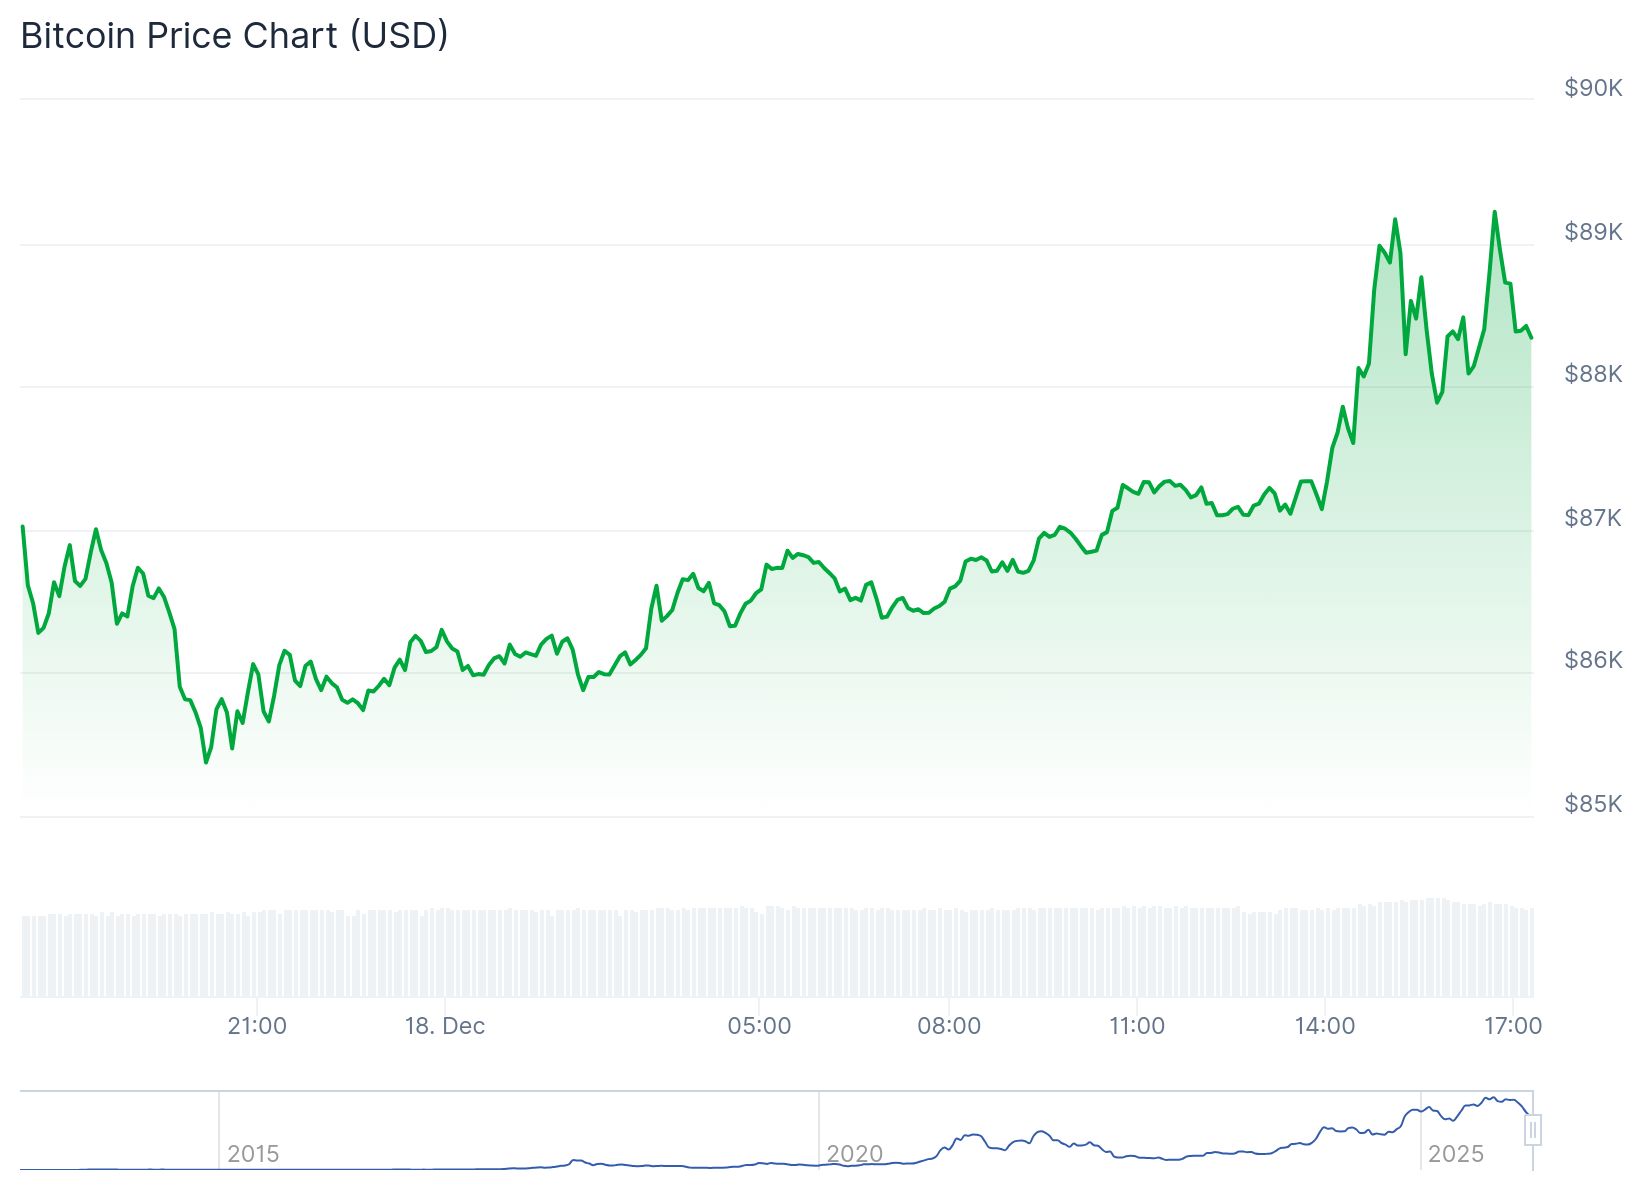Image resolution: width=1644 pixels, height=1200 pixels.
Task: Click the 2015 marker in the navigator
Action: [253, 1154]
